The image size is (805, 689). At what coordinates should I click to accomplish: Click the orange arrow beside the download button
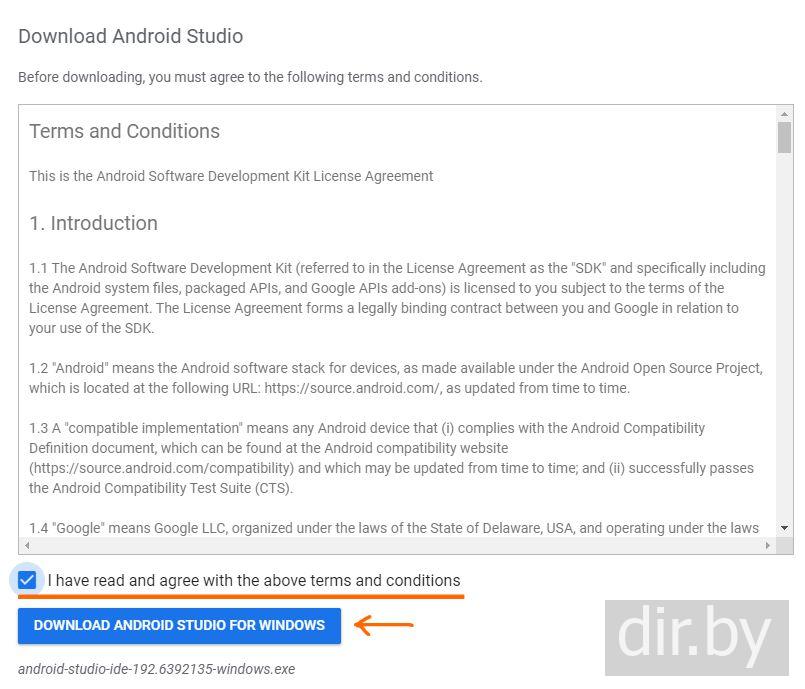pos(384,626)
